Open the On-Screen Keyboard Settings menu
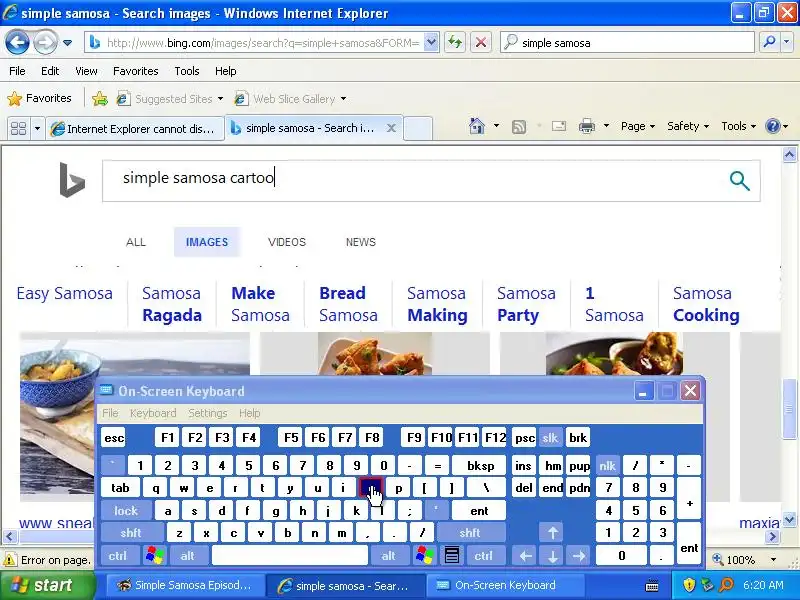800x600 pixels. point(207,413)
